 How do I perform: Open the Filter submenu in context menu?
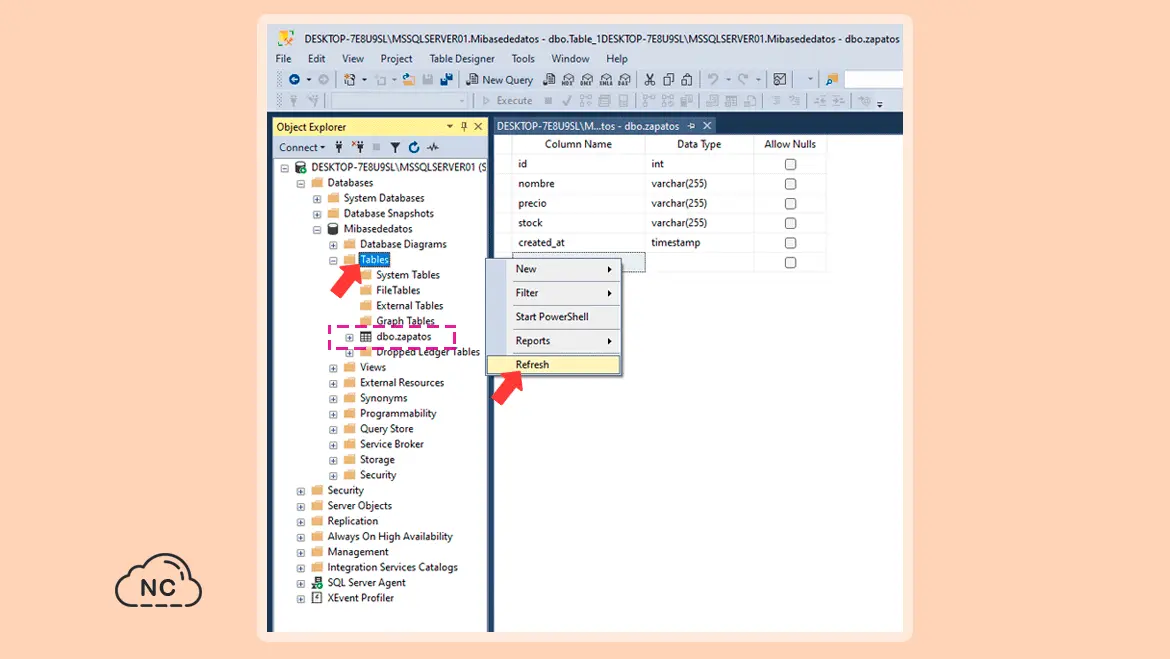553,293
